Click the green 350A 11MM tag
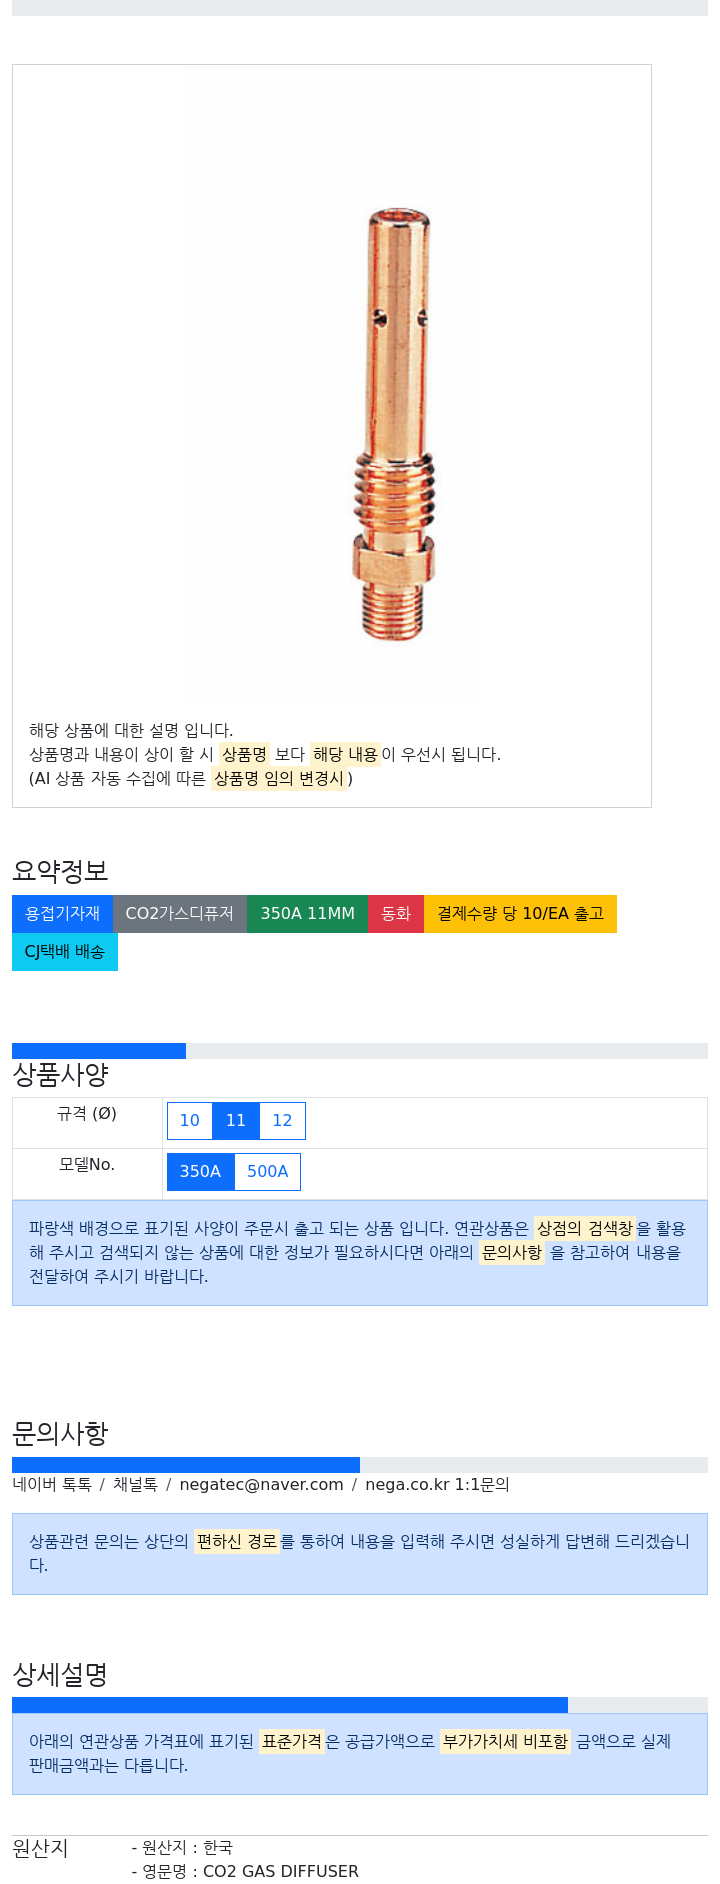The width and height of the screenshot is (720, 1884). (308, 914)
